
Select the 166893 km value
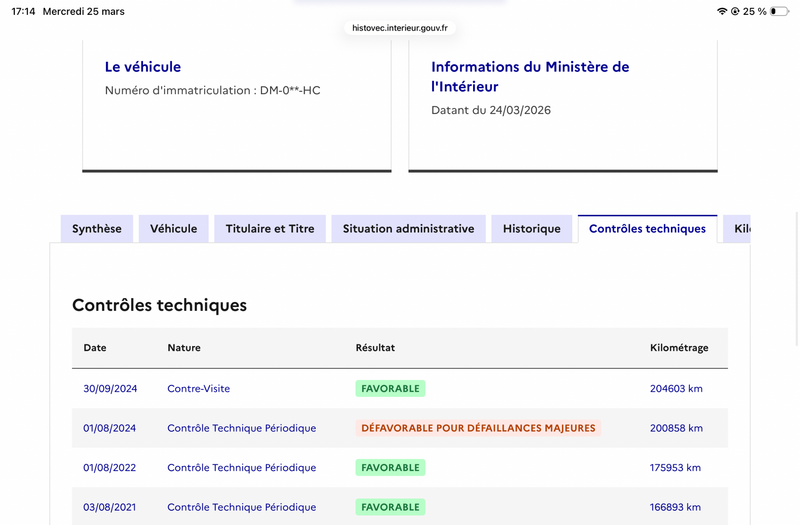pos(675,507)
